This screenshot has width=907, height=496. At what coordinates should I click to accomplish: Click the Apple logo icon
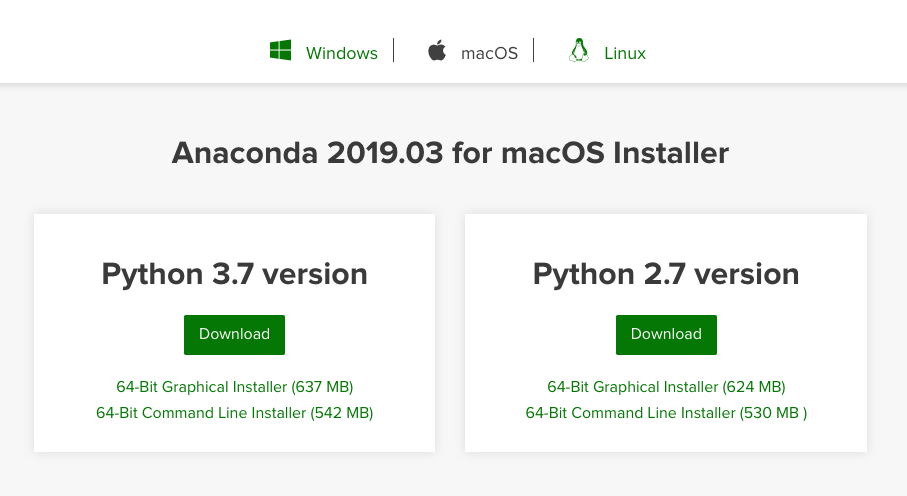437,51
